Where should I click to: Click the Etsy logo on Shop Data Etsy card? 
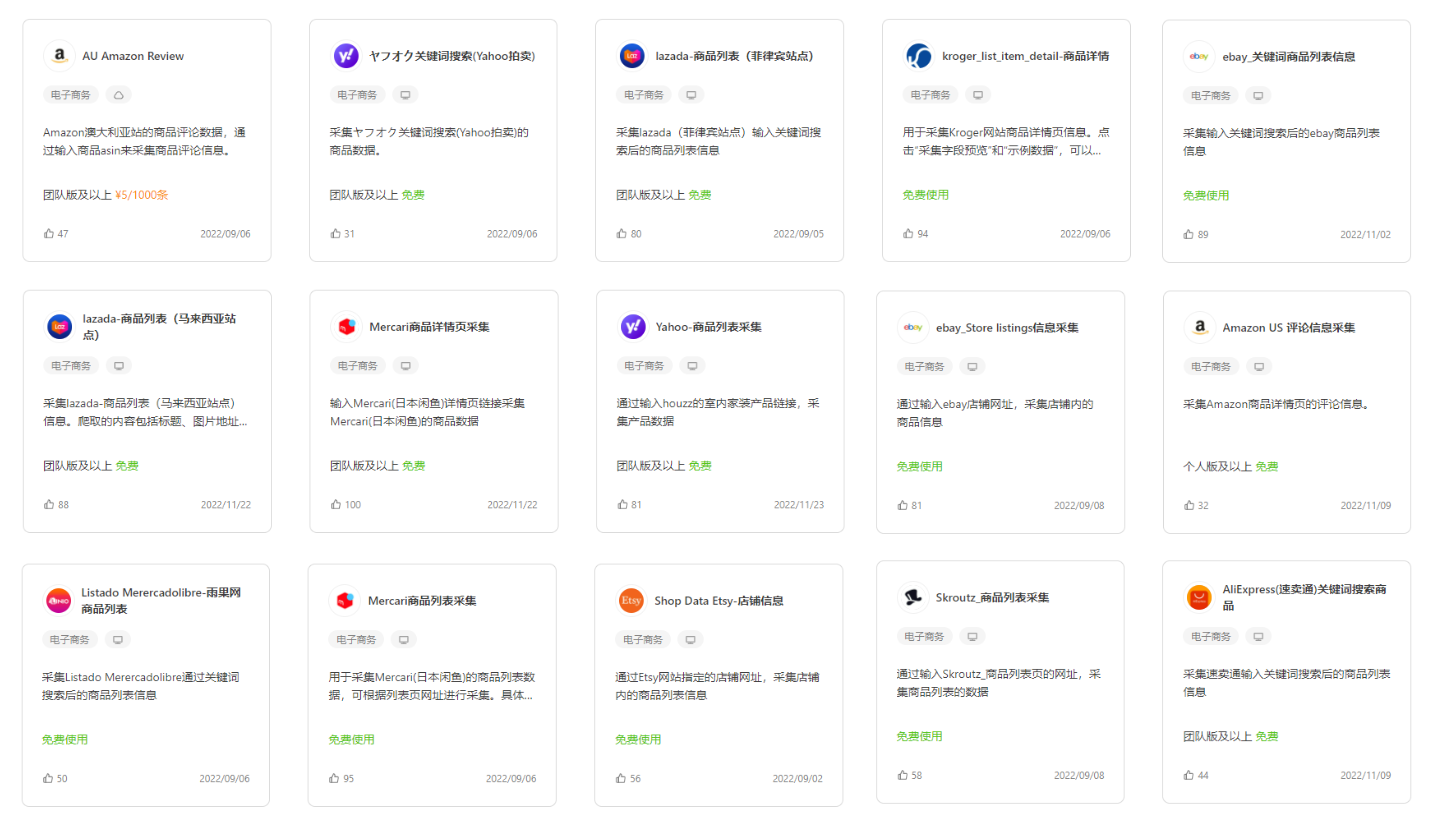pos(631,601)
